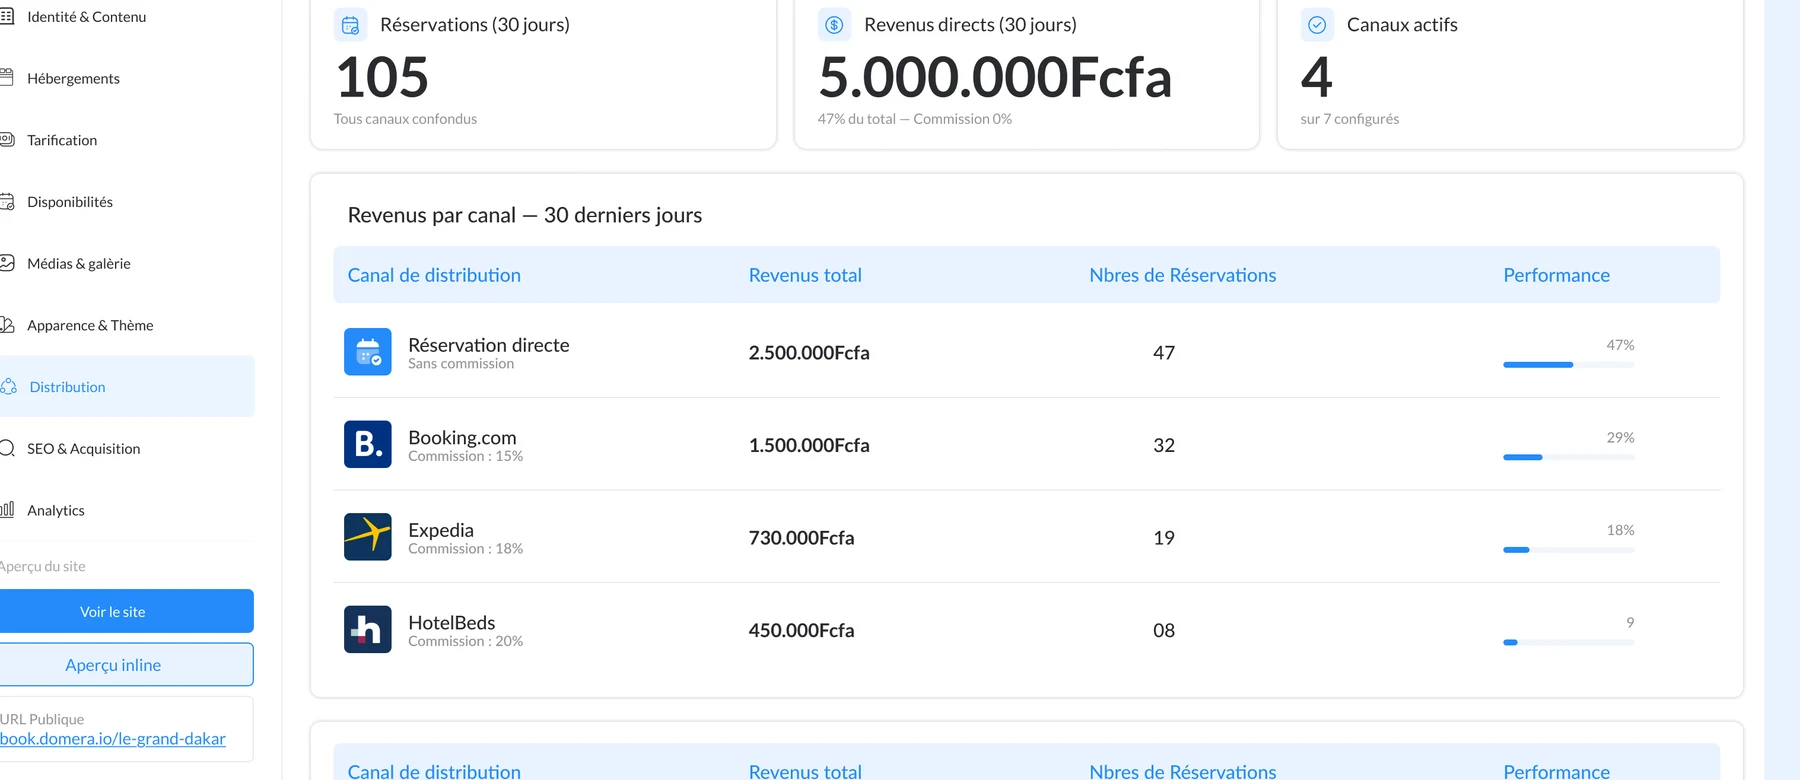
Task: Go to Tarification menu item
Action: tap(62, 140)
